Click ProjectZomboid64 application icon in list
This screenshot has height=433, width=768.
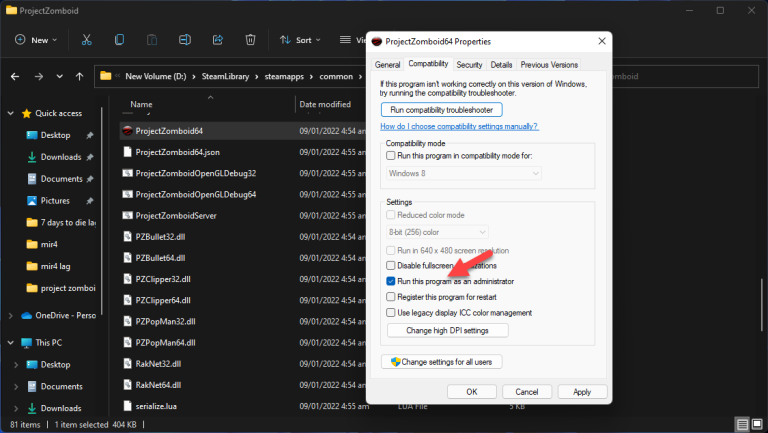pos(127,131)
